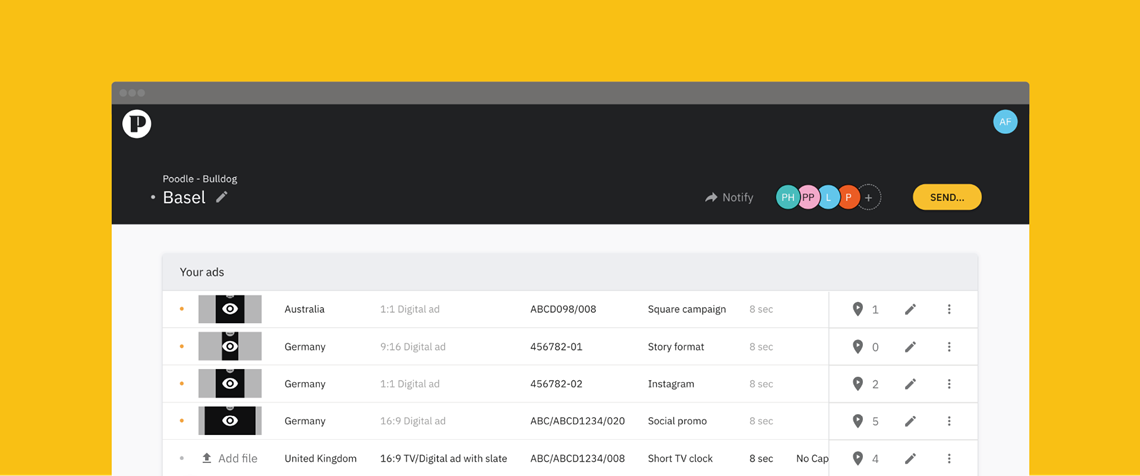Open location pin for Short TV clock row
Viewport: 1140px width, 476px height.
(x=858, y=459)
